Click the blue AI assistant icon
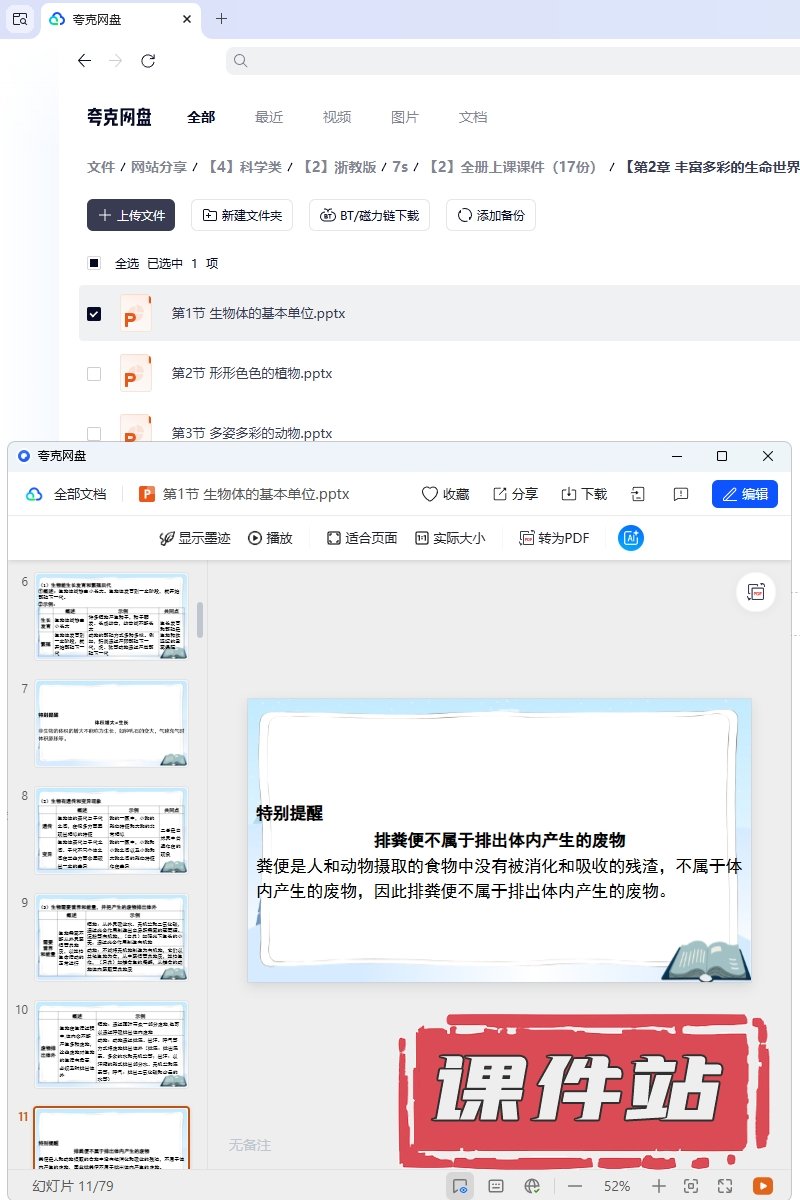Viewport: 800px width, 1200px height. (631, 538)
